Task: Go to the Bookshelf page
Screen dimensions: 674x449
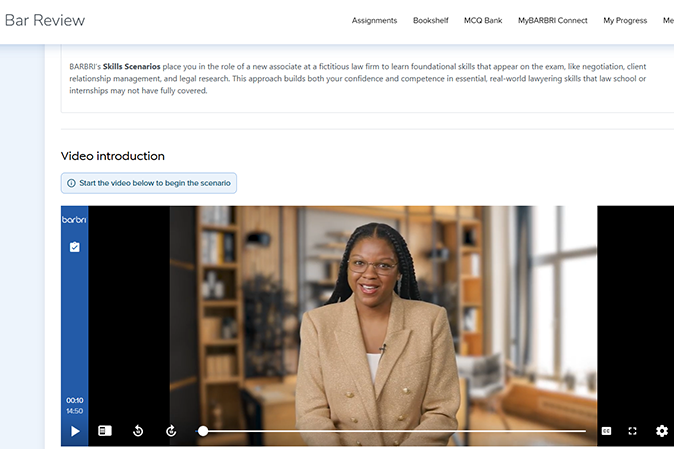Action: 430,20
